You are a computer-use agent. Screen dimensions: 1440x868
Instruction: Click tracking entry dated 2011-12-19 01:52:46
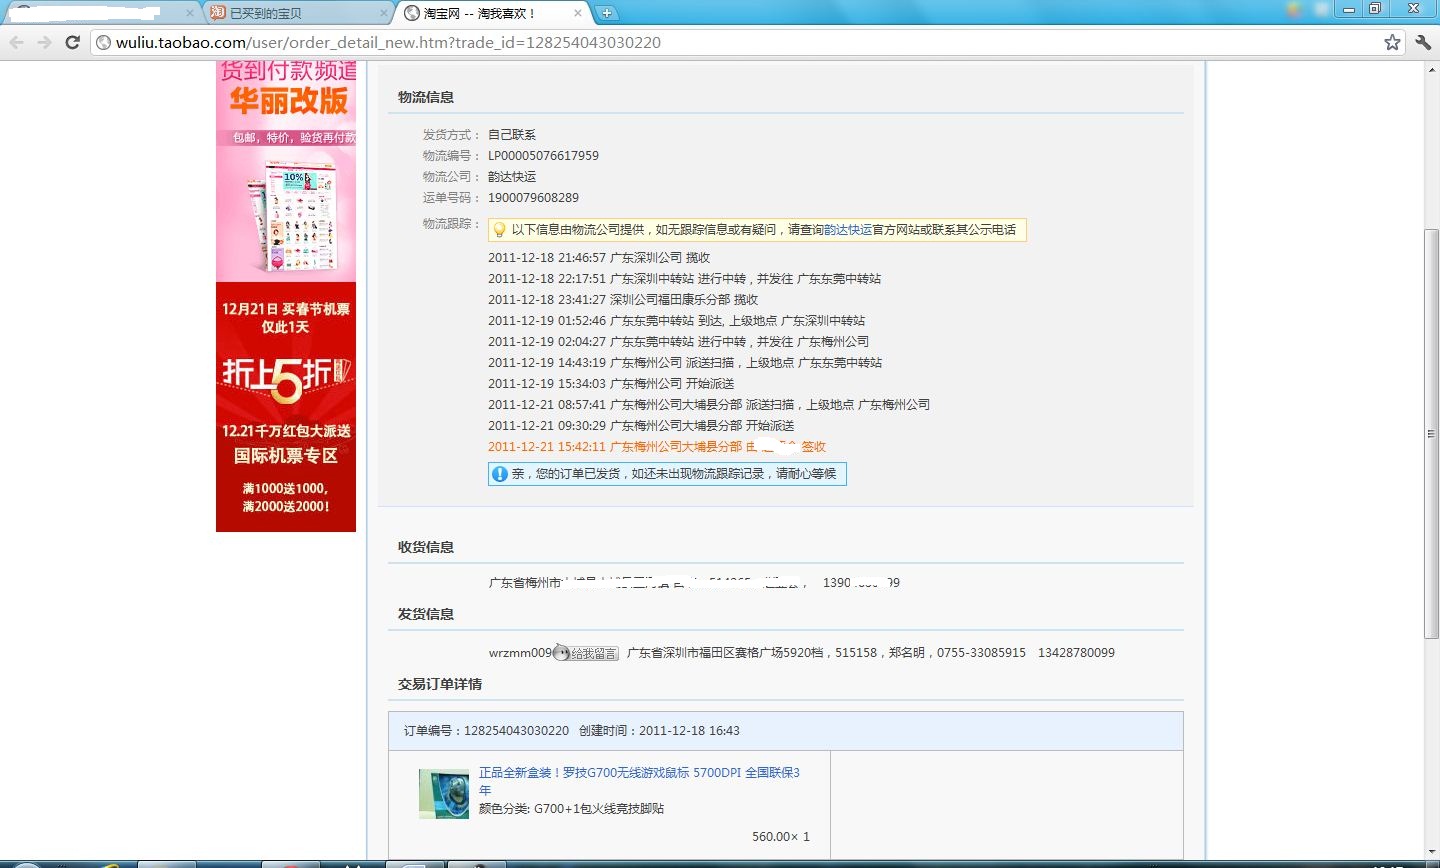[x=677, y=321]
